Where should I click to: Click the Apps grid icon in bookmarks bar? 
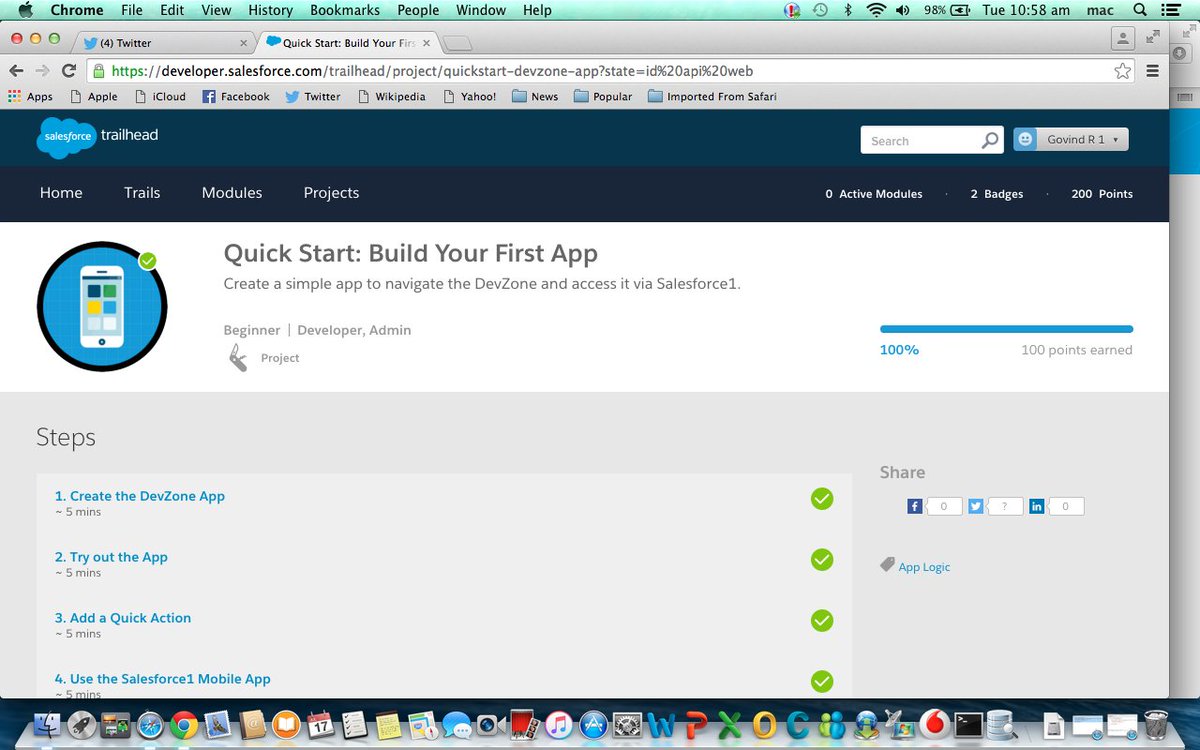click(14, 96)
